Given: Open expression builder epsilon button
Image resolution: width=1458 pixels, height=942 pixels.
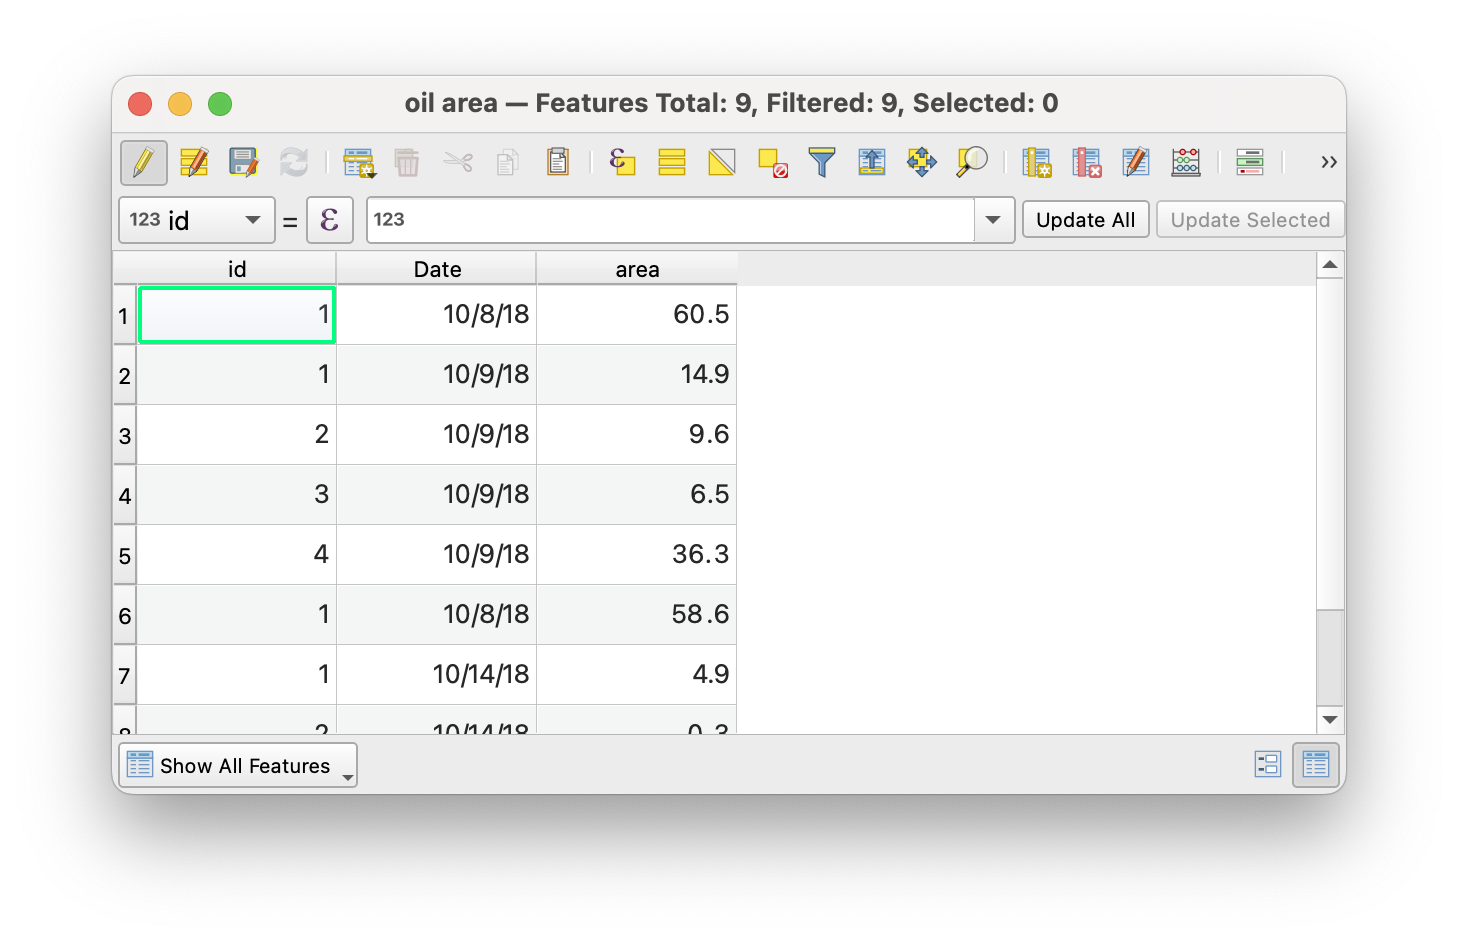Looking at the screenshot, I should click(330, 220).
